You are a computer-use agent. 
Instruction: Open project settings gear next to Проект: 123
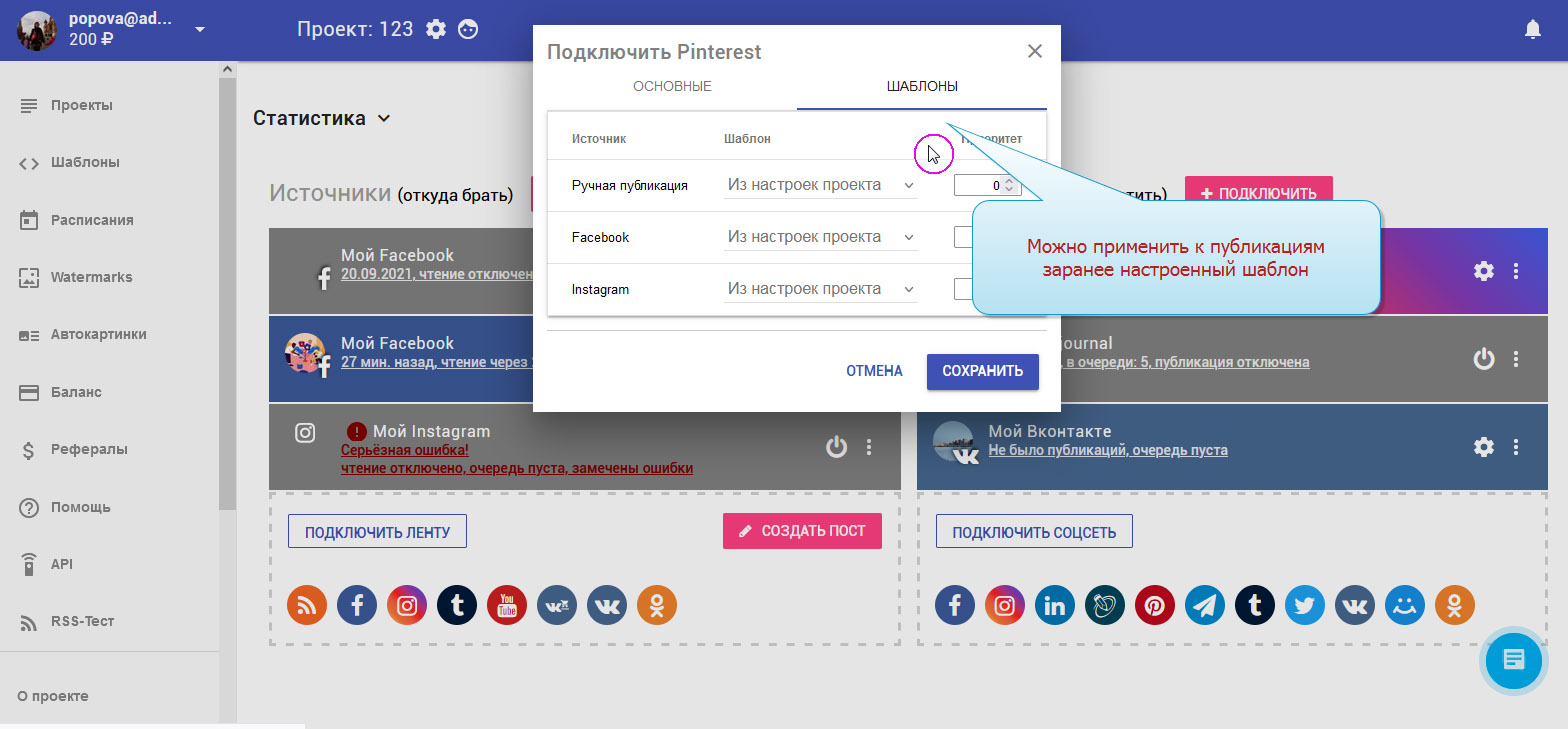436,29
